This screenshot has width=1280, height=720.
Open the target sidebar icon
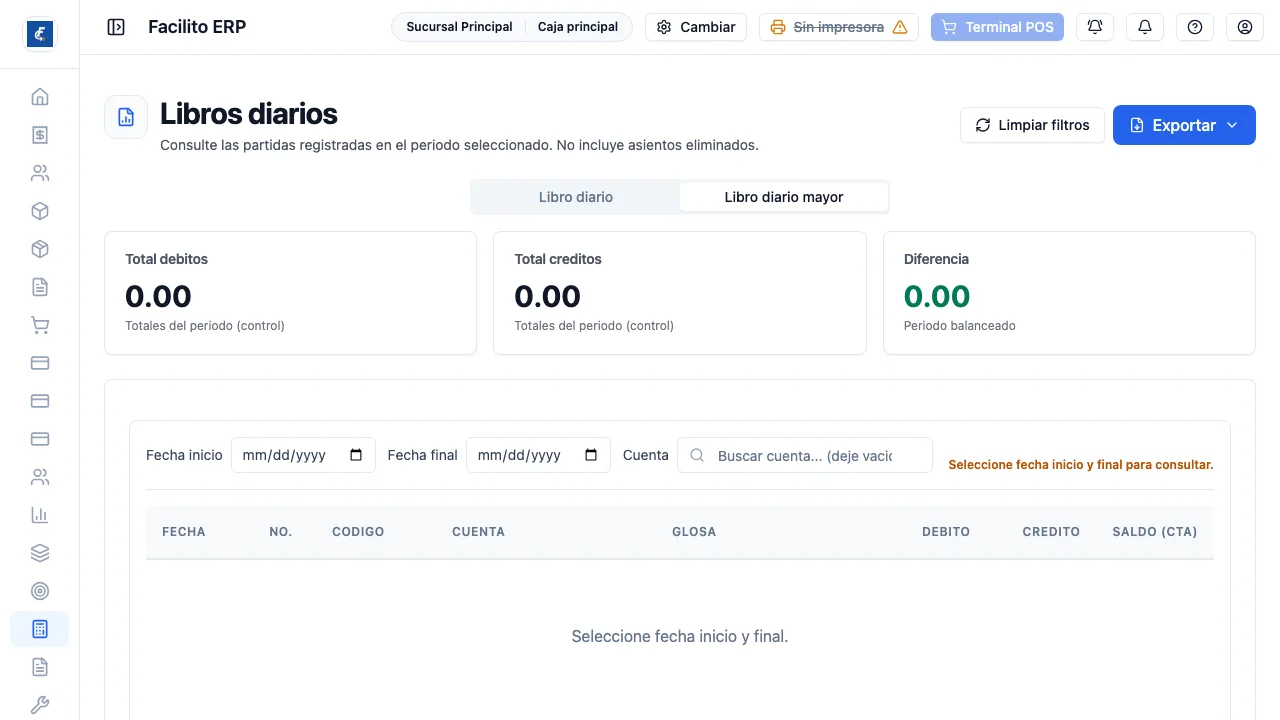pyautogui.click(x=40, y=591)
